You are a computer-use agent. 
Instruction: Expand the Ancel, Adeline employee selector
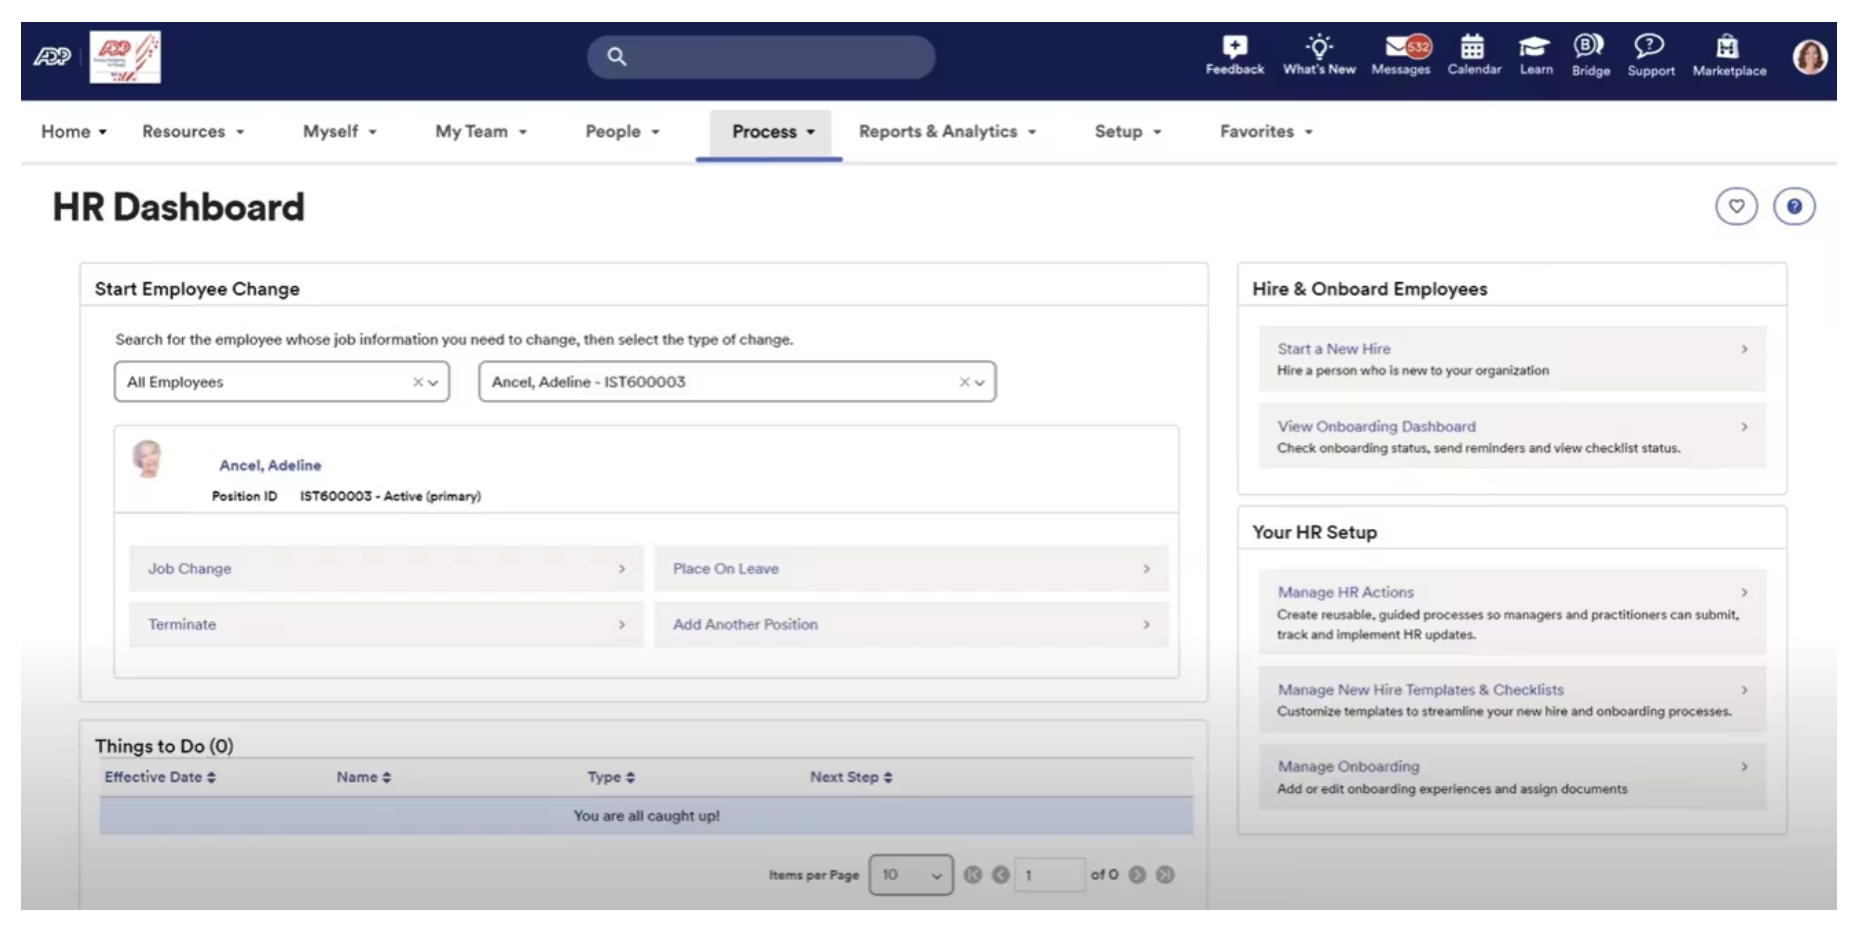click(737, 382)
